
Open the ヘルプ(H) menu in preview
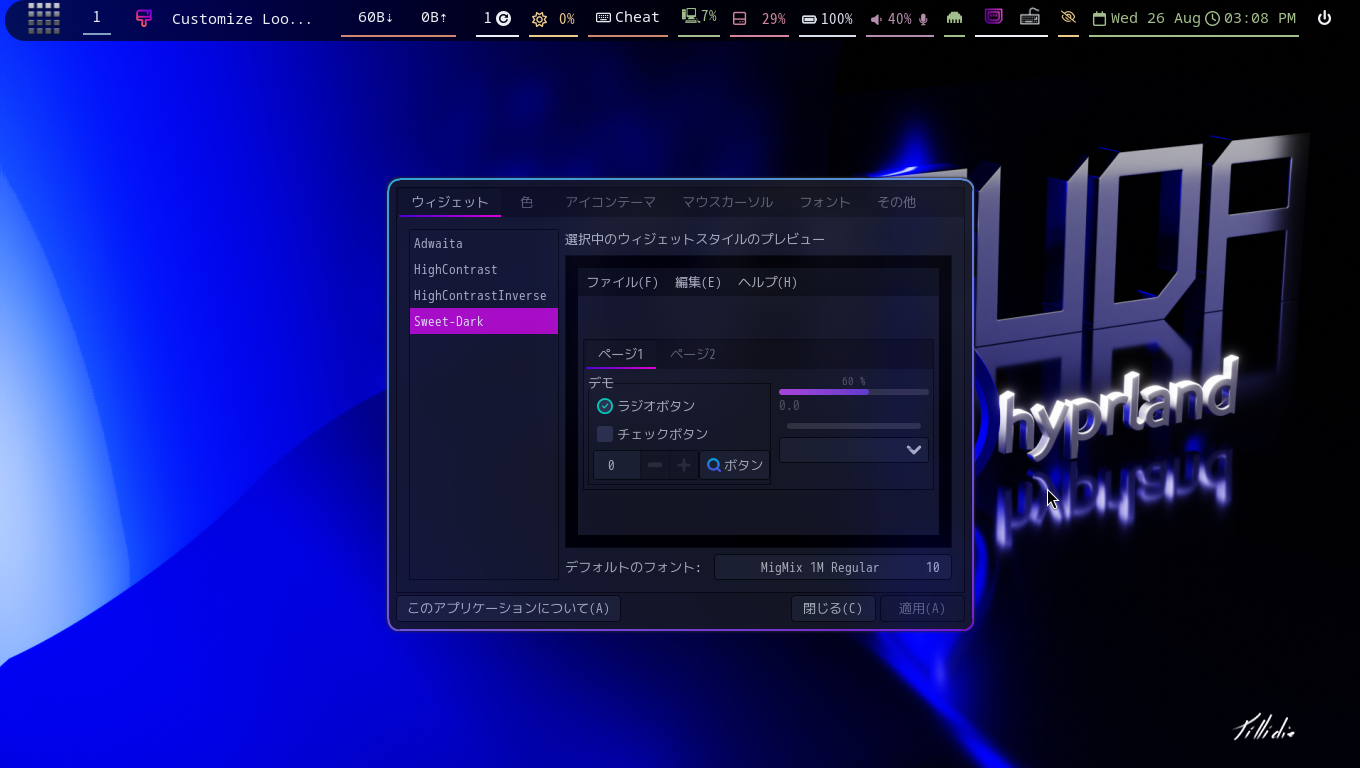pos(768,282)
